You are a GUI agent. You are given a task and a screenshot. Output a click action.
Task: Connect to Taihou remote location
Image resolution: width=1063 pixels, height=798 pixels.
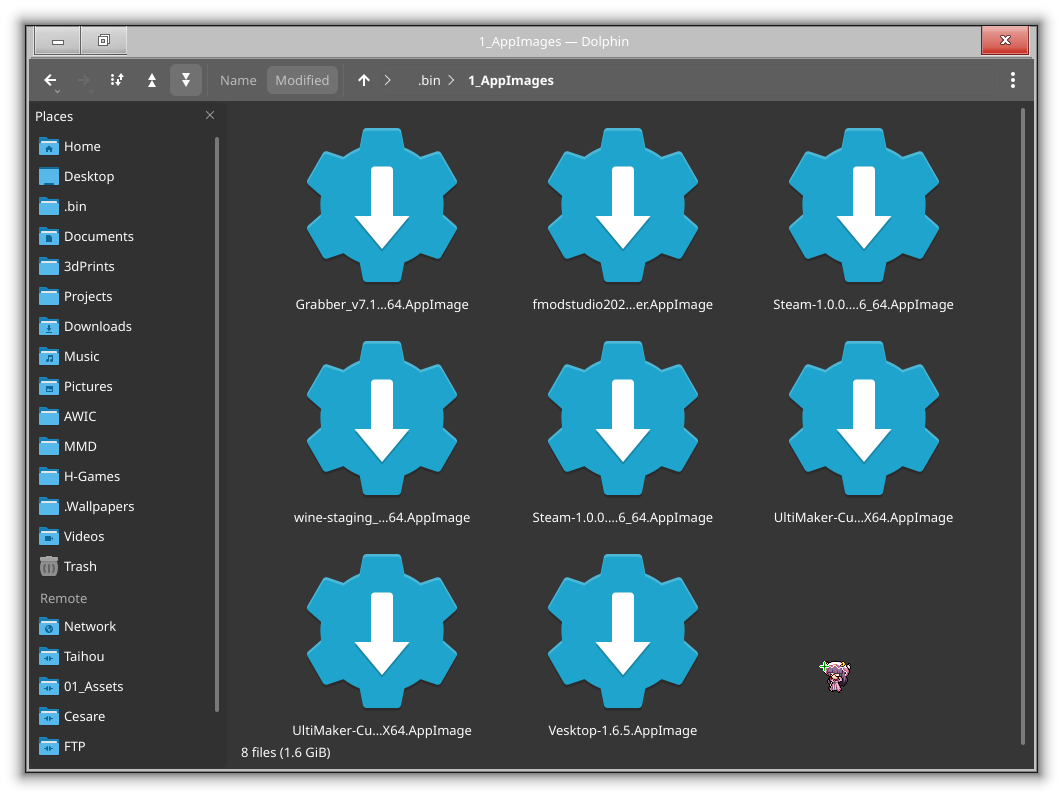pyautogui.click(x=126, y=656)
